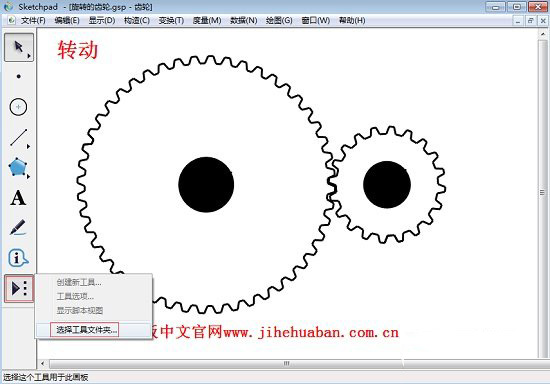Select the Information tool
This screenshot has height=384, width=550.
click(18, 258)
